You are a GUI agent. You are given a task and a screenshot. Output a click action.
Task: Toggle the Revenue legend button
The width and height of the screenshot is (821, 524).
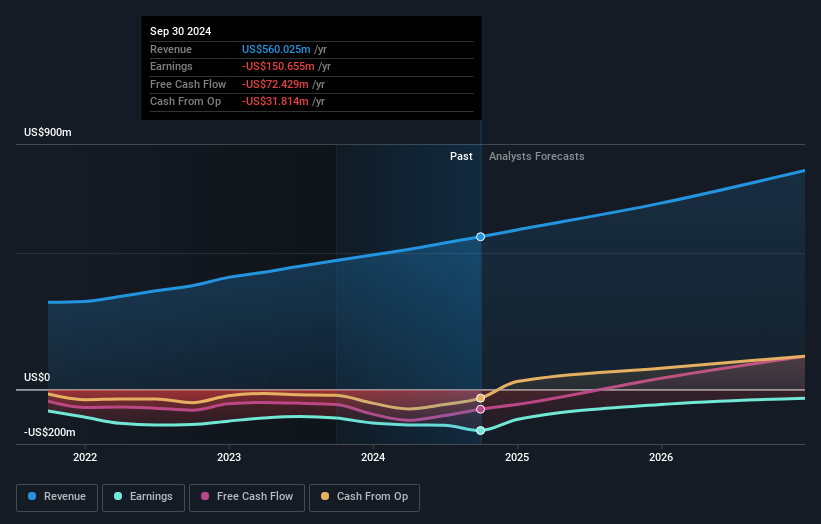(x=57, y=497)
